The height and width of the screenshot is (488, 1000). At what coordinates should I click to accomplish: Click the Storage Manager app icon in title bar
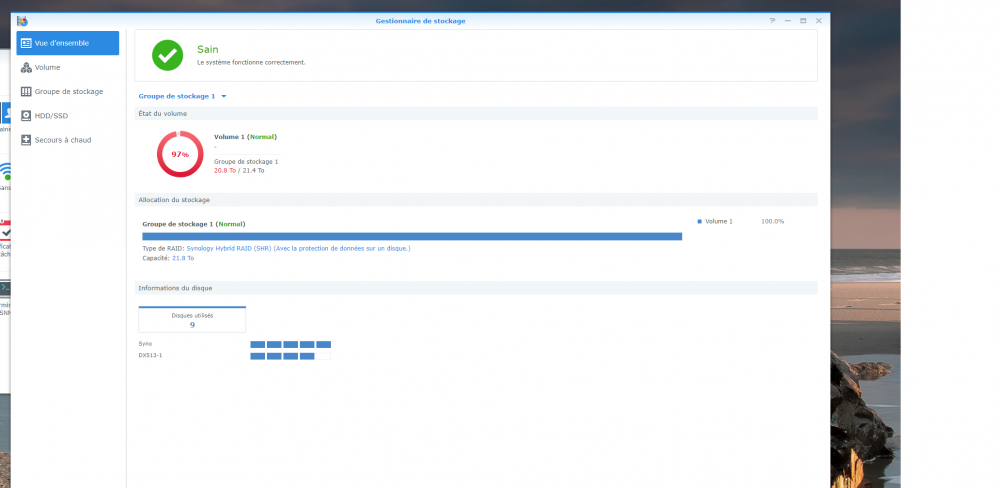point(22,21)
